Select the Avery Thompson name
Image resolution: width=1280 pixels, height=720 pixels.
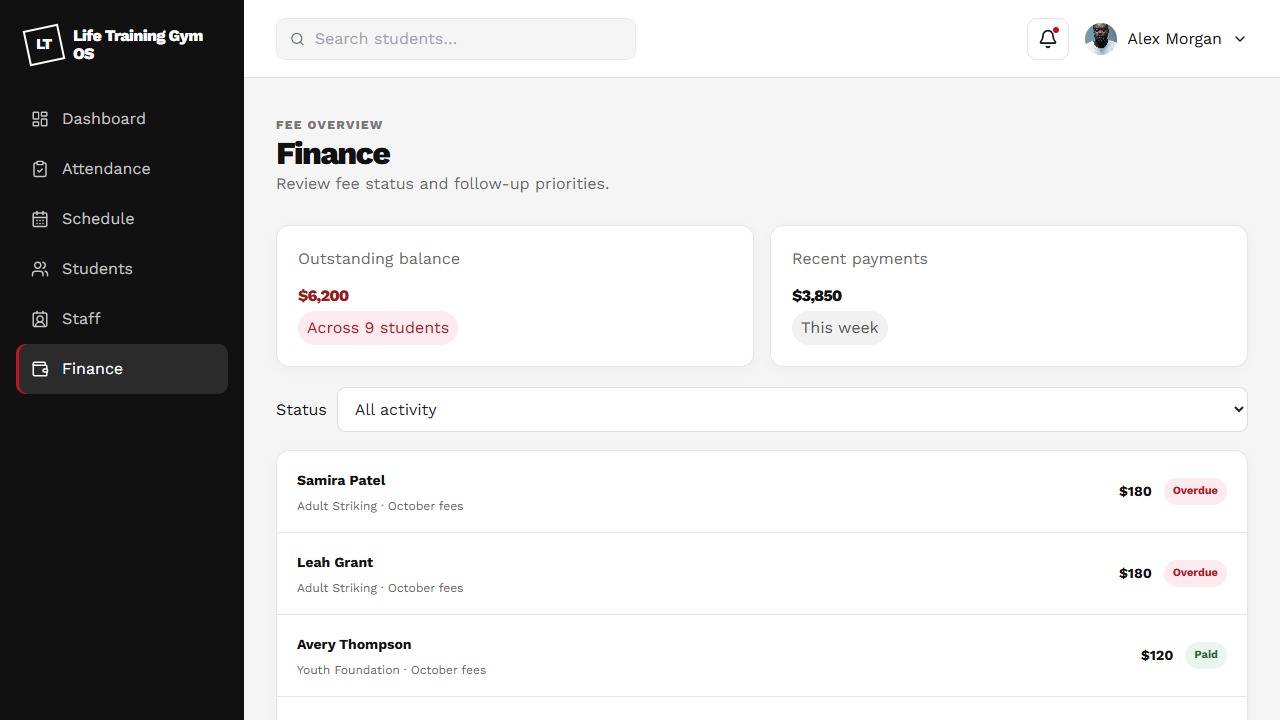click(x=354, y=645)
